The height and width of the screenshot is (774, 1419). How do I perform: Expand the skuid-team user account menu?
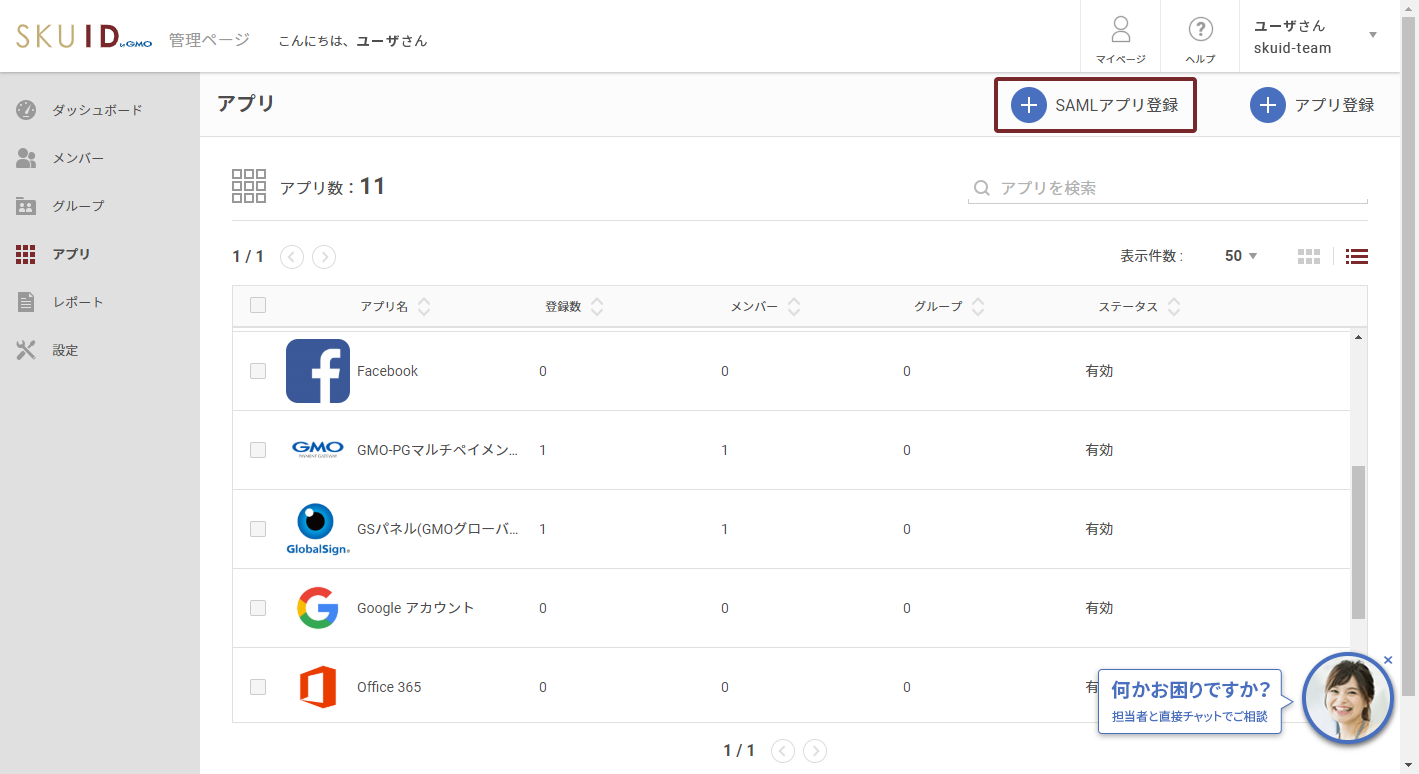tap(1372, 35)
